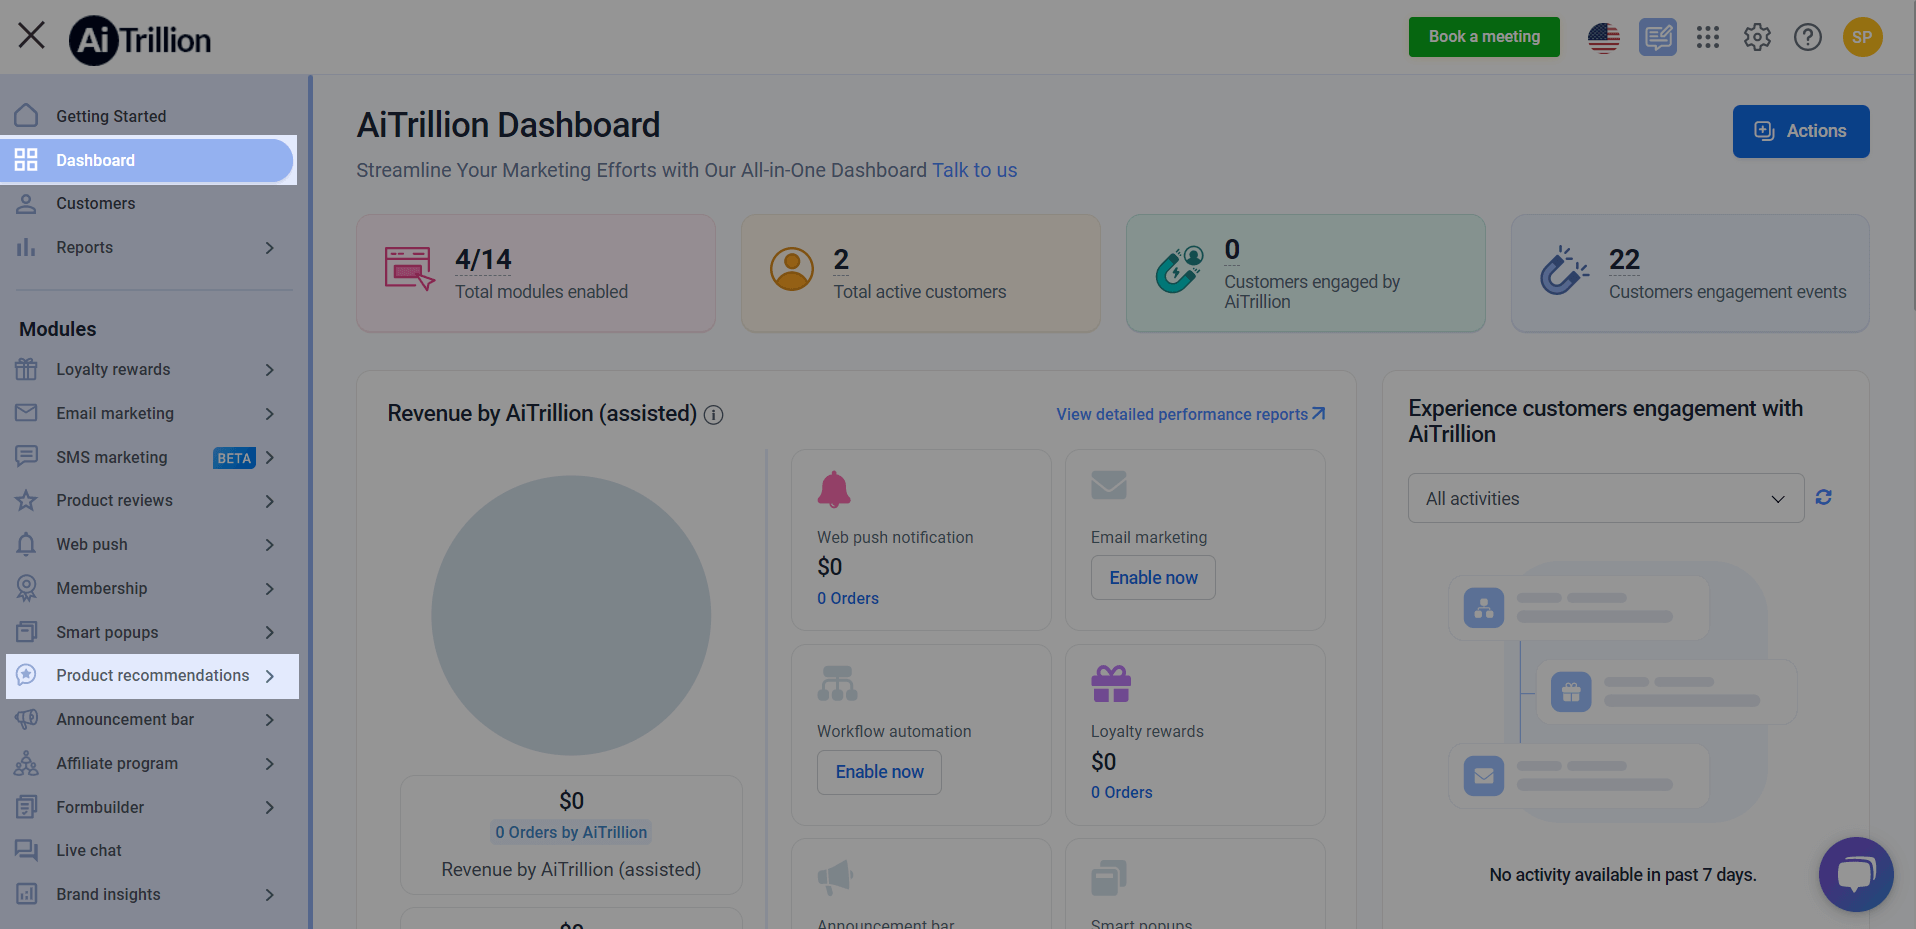Click the revenue info tooltip icon

pos(714,415)
